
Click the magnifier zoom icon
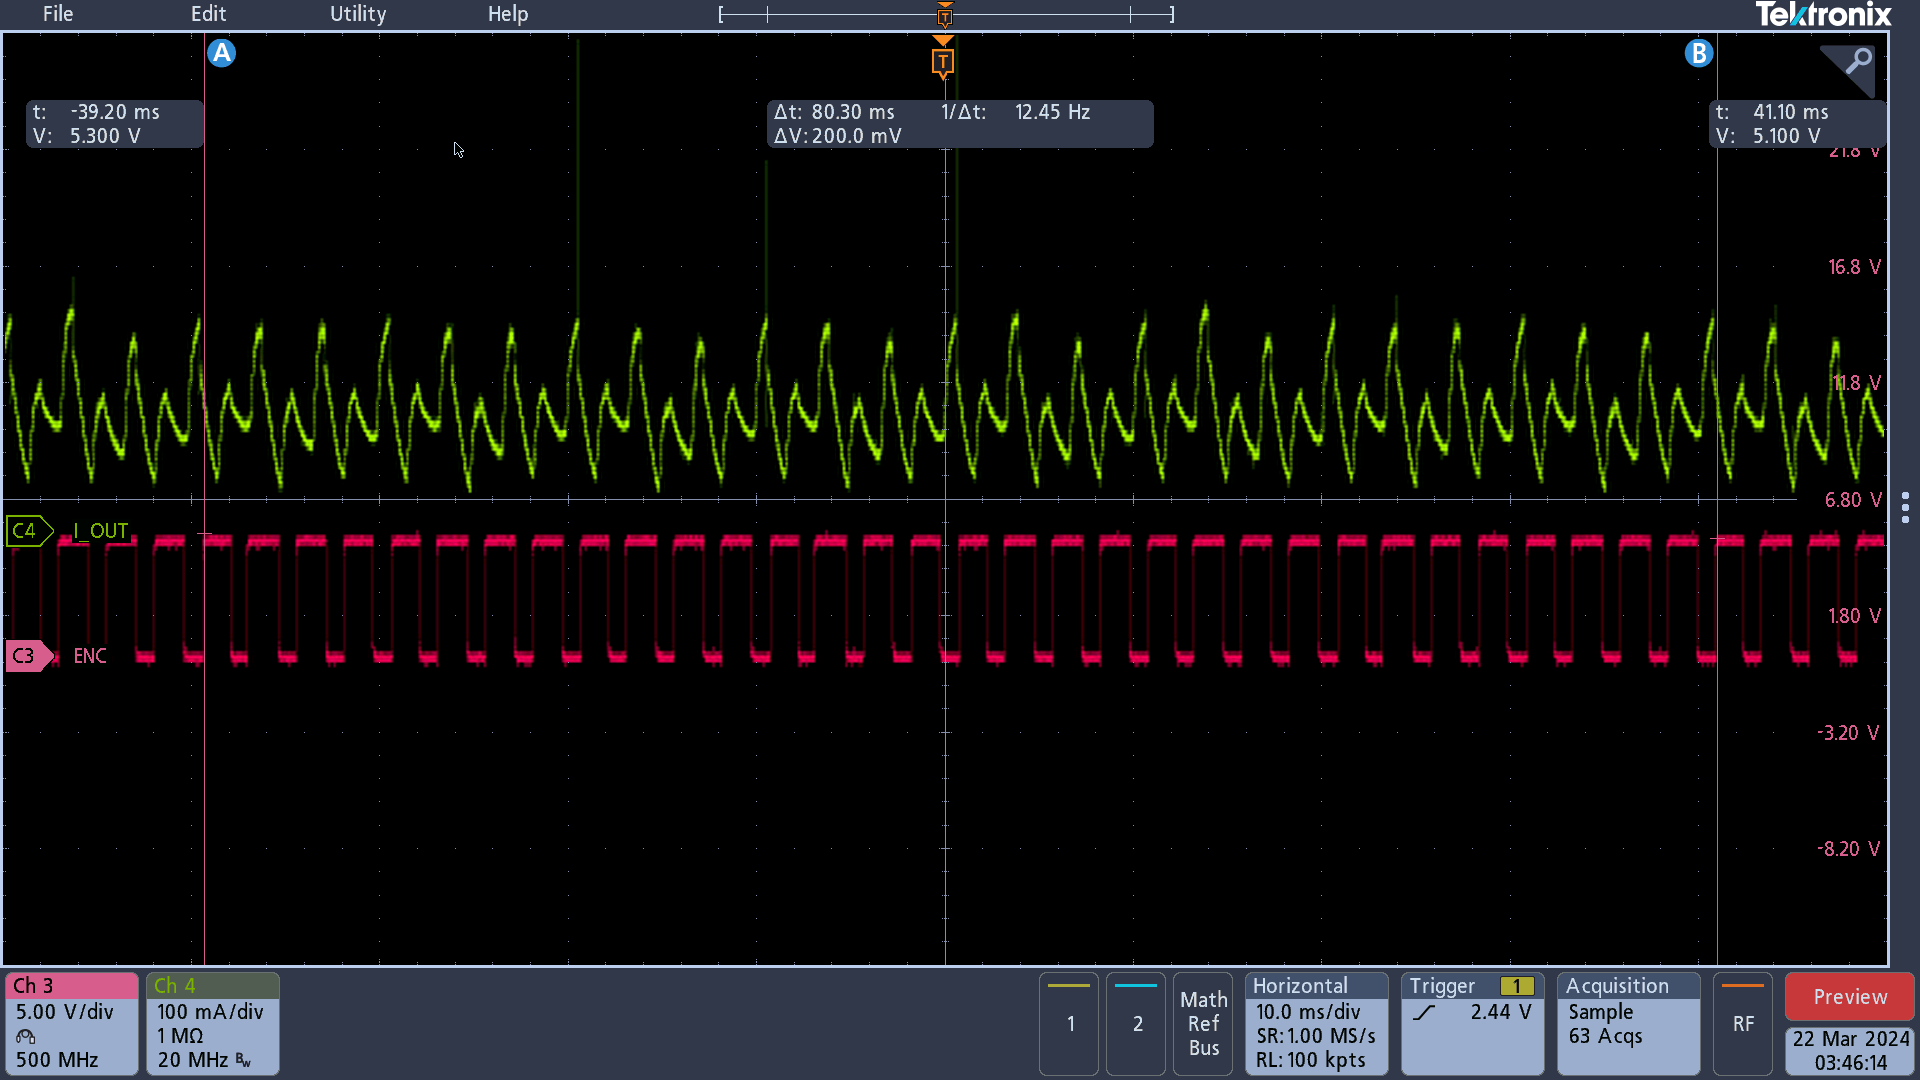[1857, 62]
